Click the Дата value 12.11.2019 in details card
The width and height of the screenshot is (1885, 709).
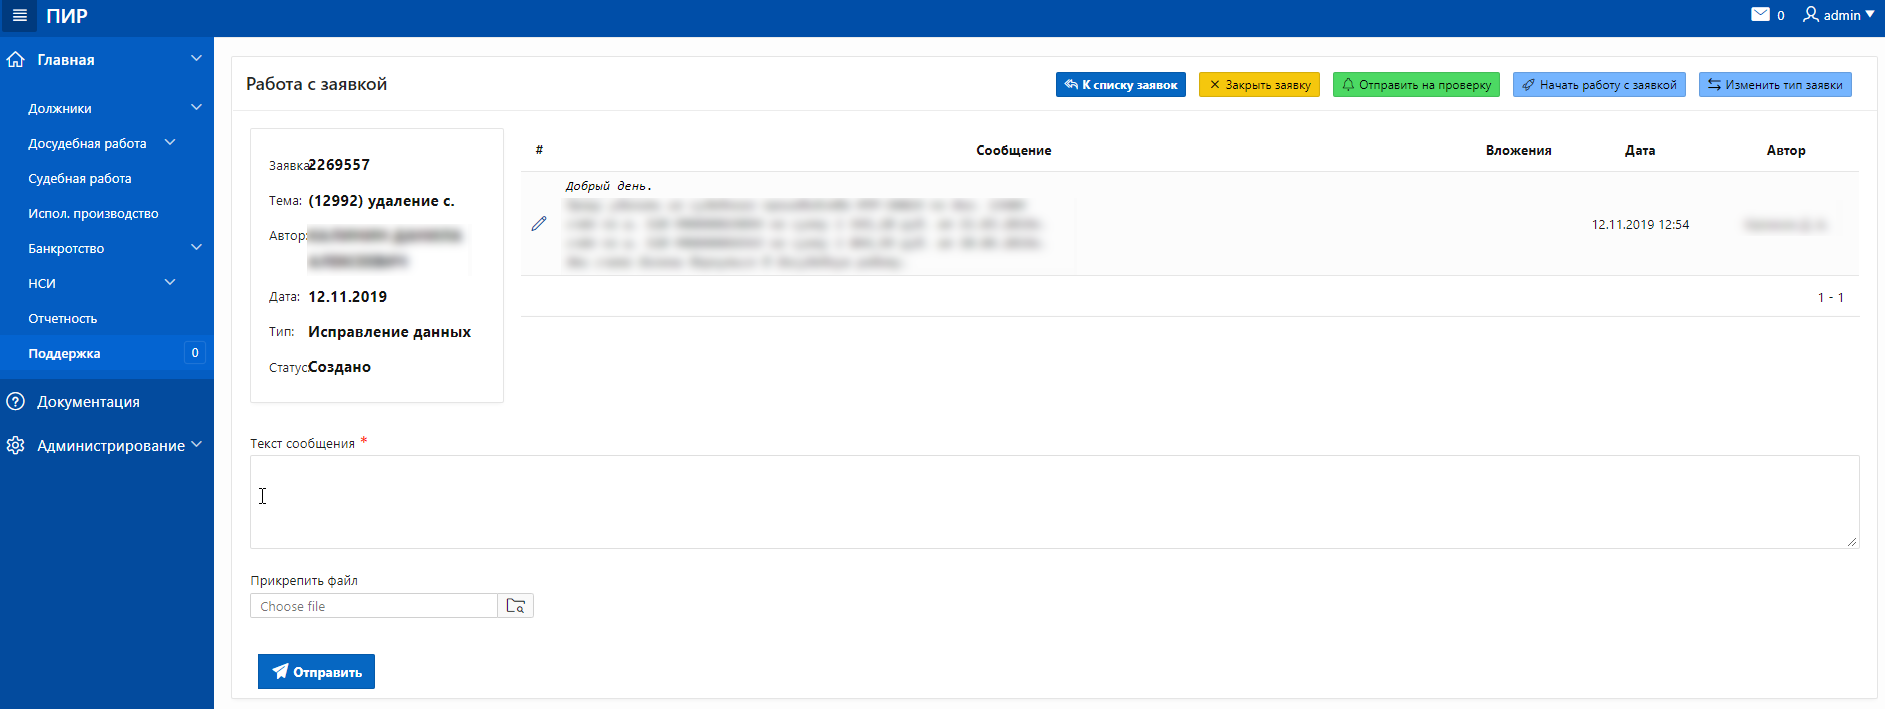click(347, 296)
